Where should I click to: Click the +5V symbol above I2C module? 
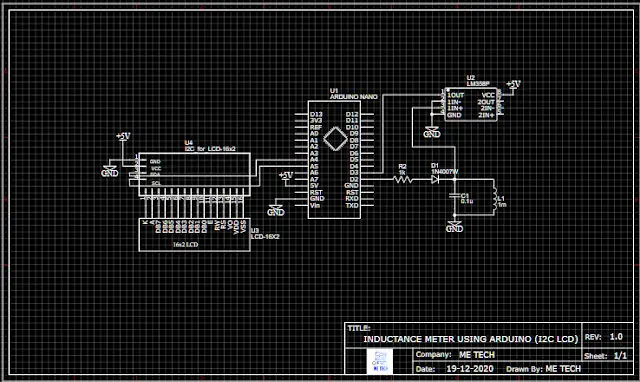[123, 137]
